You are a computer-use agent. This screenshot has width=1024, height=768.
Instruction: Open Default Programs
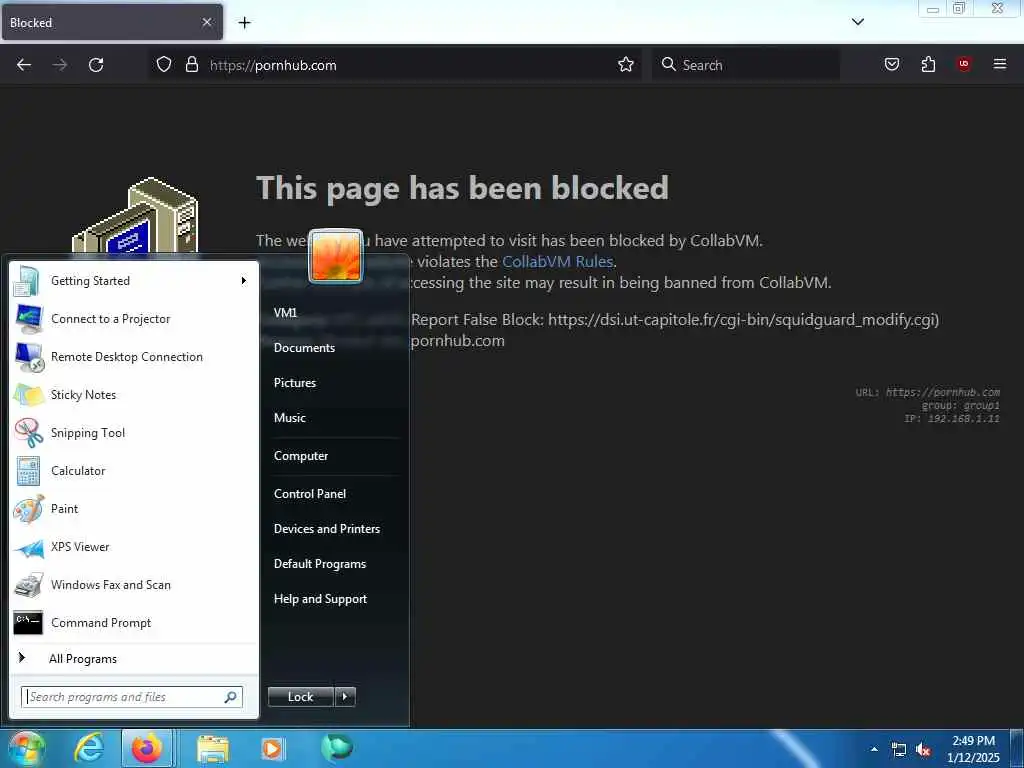[320, 564]
